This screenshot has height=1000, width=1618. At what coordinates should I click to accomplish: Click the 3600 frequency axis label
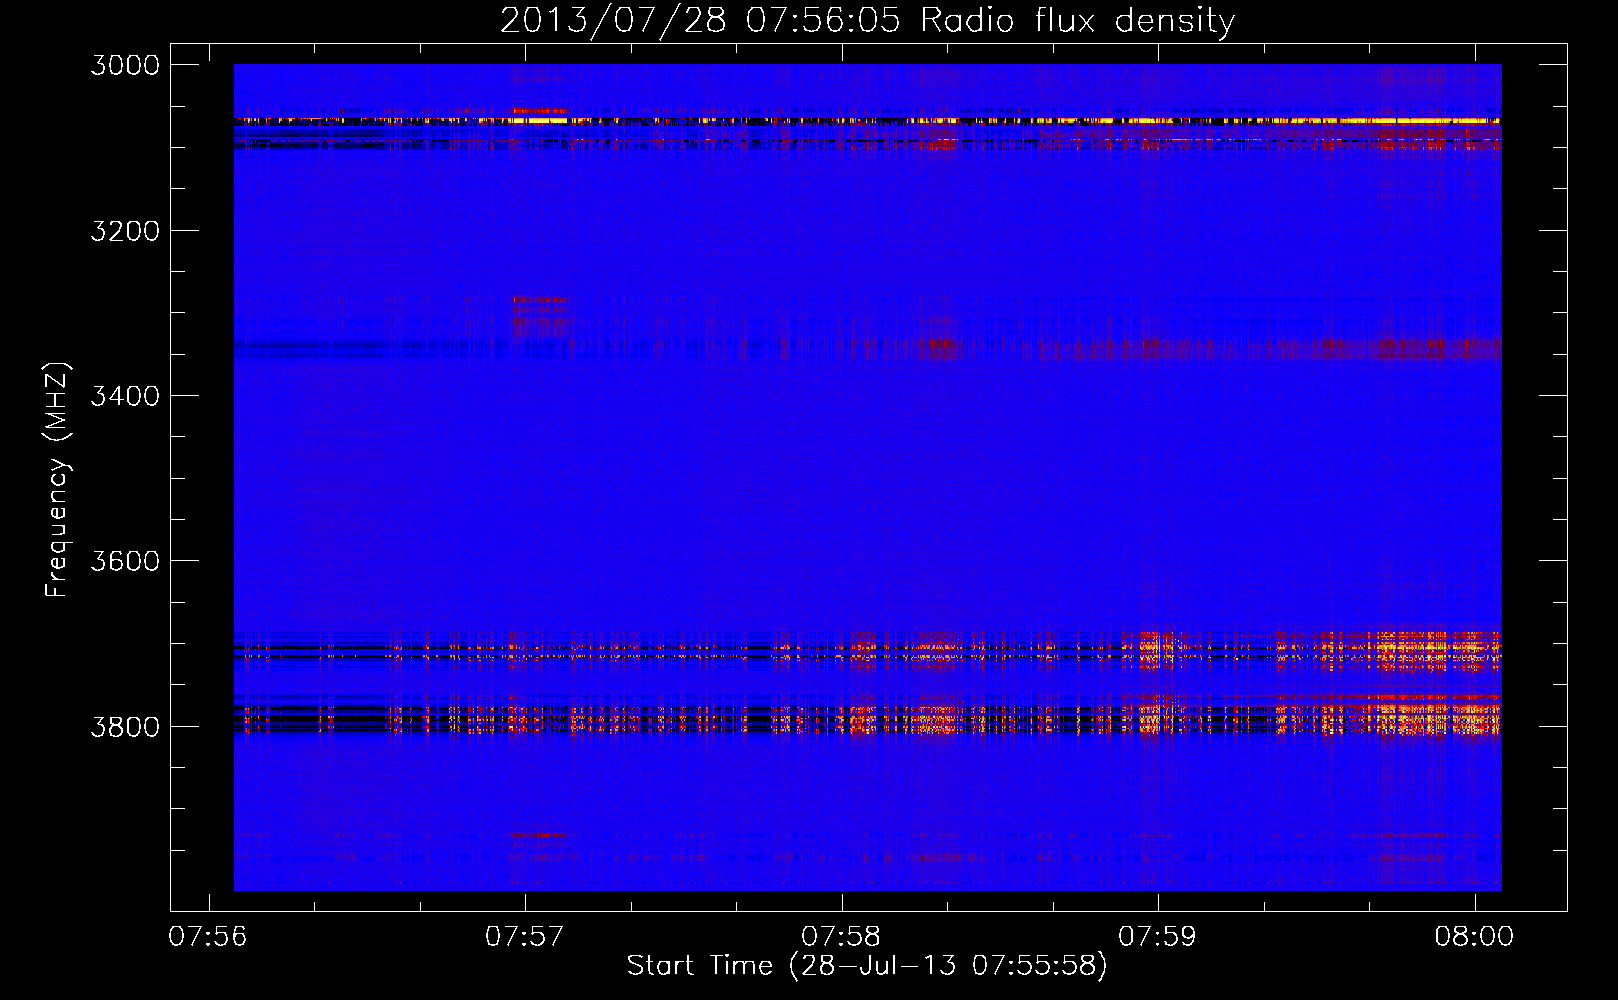click(x=125, y=561)
